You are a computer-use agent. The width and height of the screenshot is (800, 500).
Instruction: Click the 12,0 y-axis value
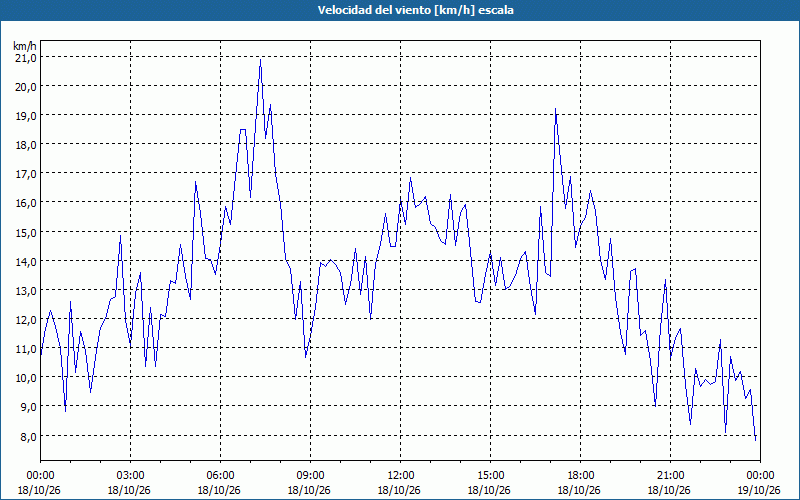click(26, 320)
